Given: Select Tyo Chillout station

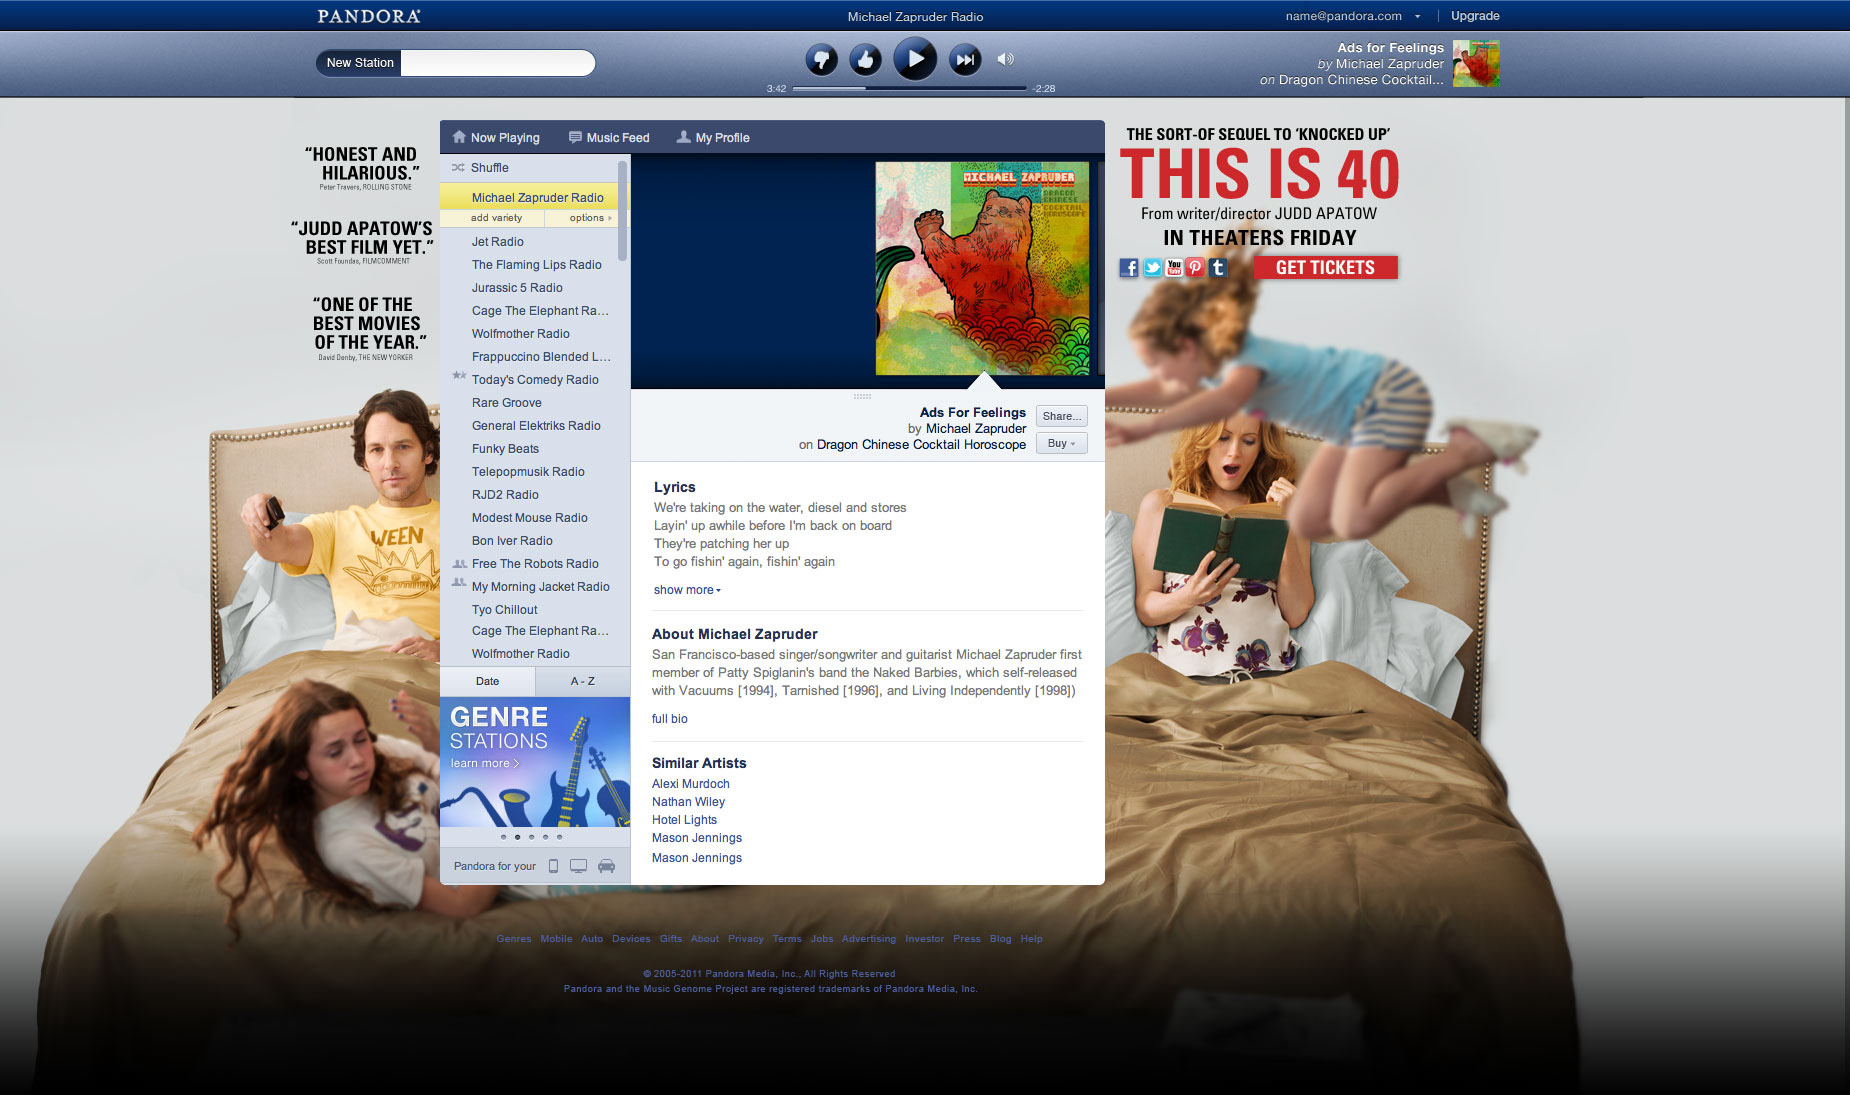Looking at the screenshot, I should pyautogui.click(x=505, y=610).
